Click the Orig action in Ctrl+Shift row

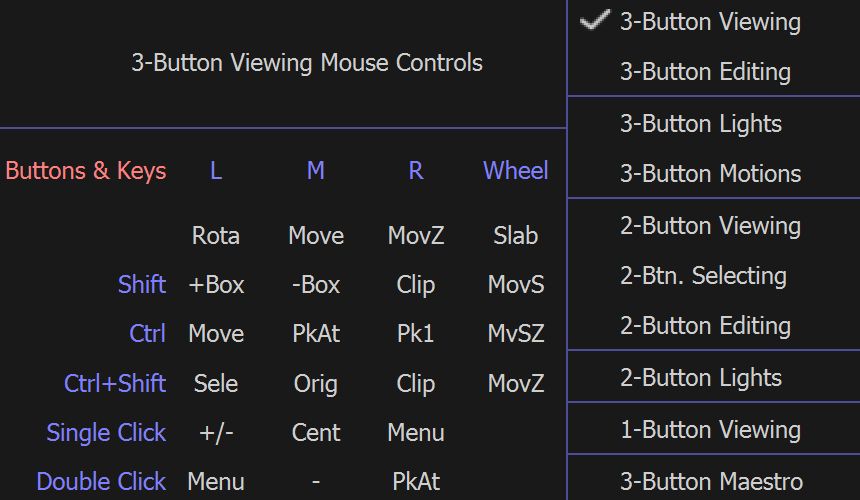(x=316, y=384)
